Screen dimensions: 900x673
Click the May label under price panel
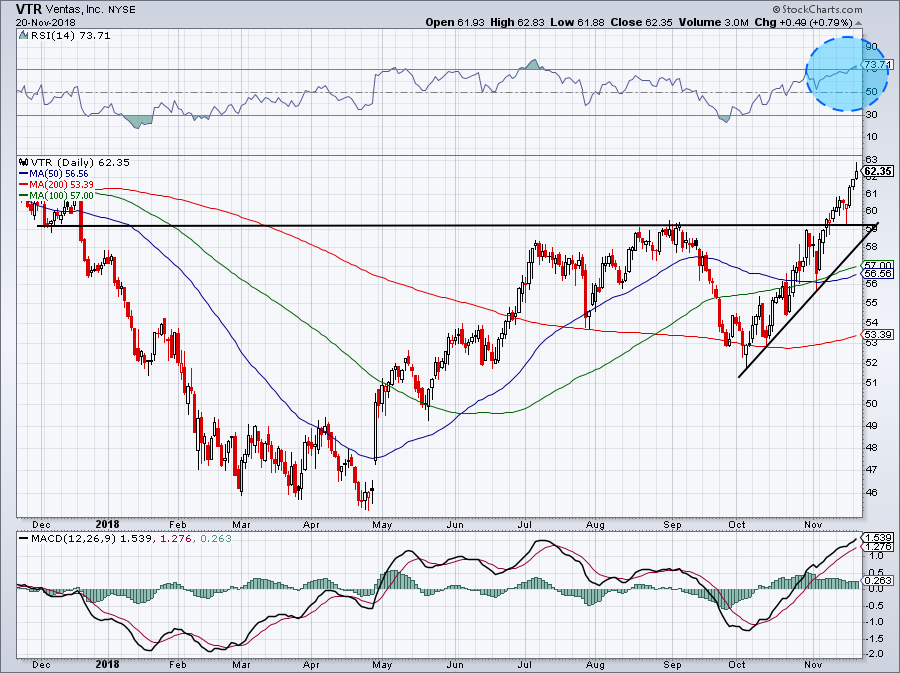pyautogui.click(x=382, y=524)
